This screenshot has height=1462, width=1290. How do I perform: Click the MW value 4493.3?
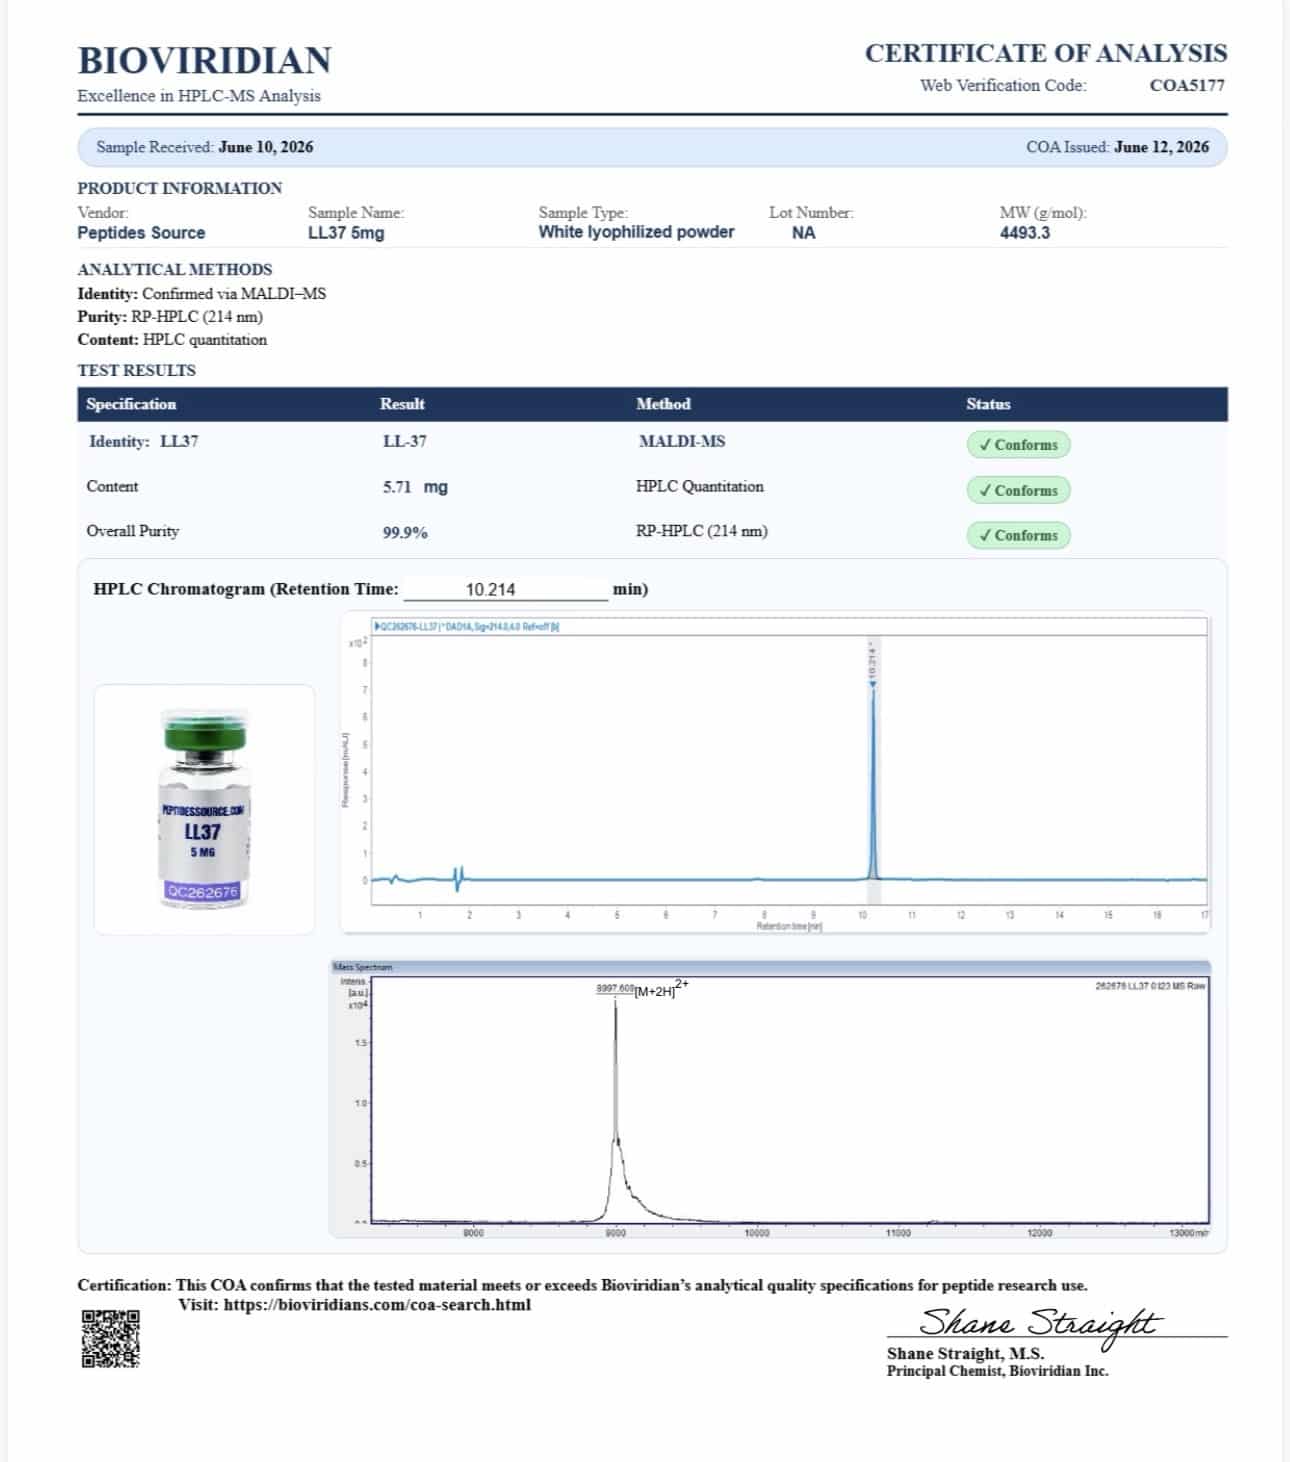click(1025, 233)
